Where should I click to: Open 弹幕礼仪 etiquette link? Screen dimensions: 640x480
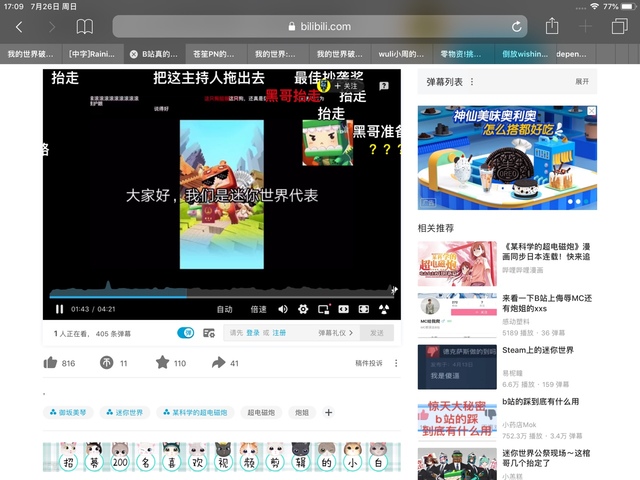pyautogui.click(x=336, y=333)
